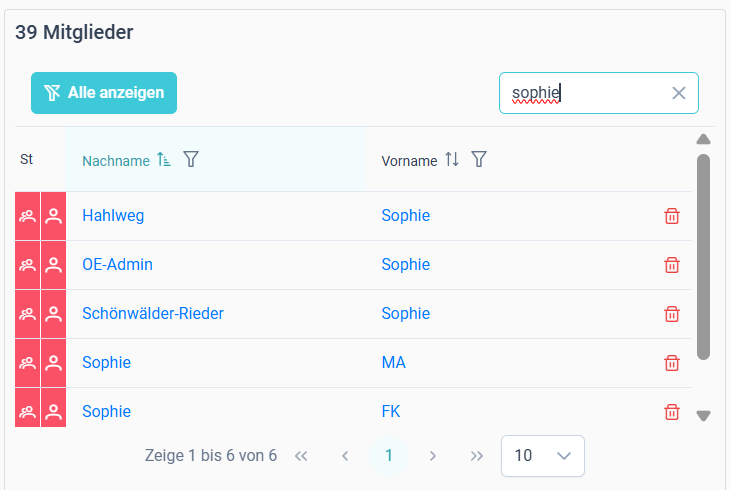The height and width of the screenshot is (490, 730).
Task: Clear the sophie search text
Action: click(x=679, y=93)
